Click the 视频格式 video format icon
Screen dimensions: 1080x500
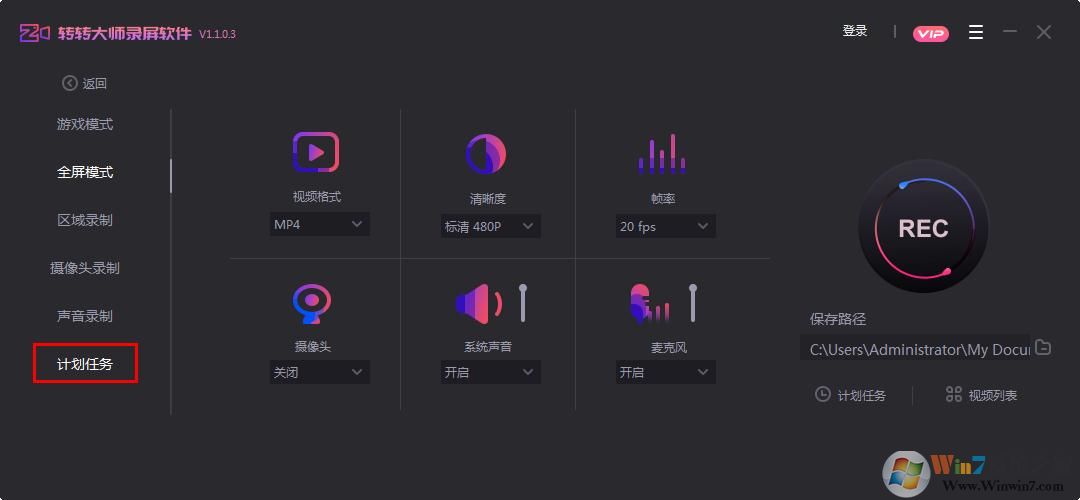315,152
